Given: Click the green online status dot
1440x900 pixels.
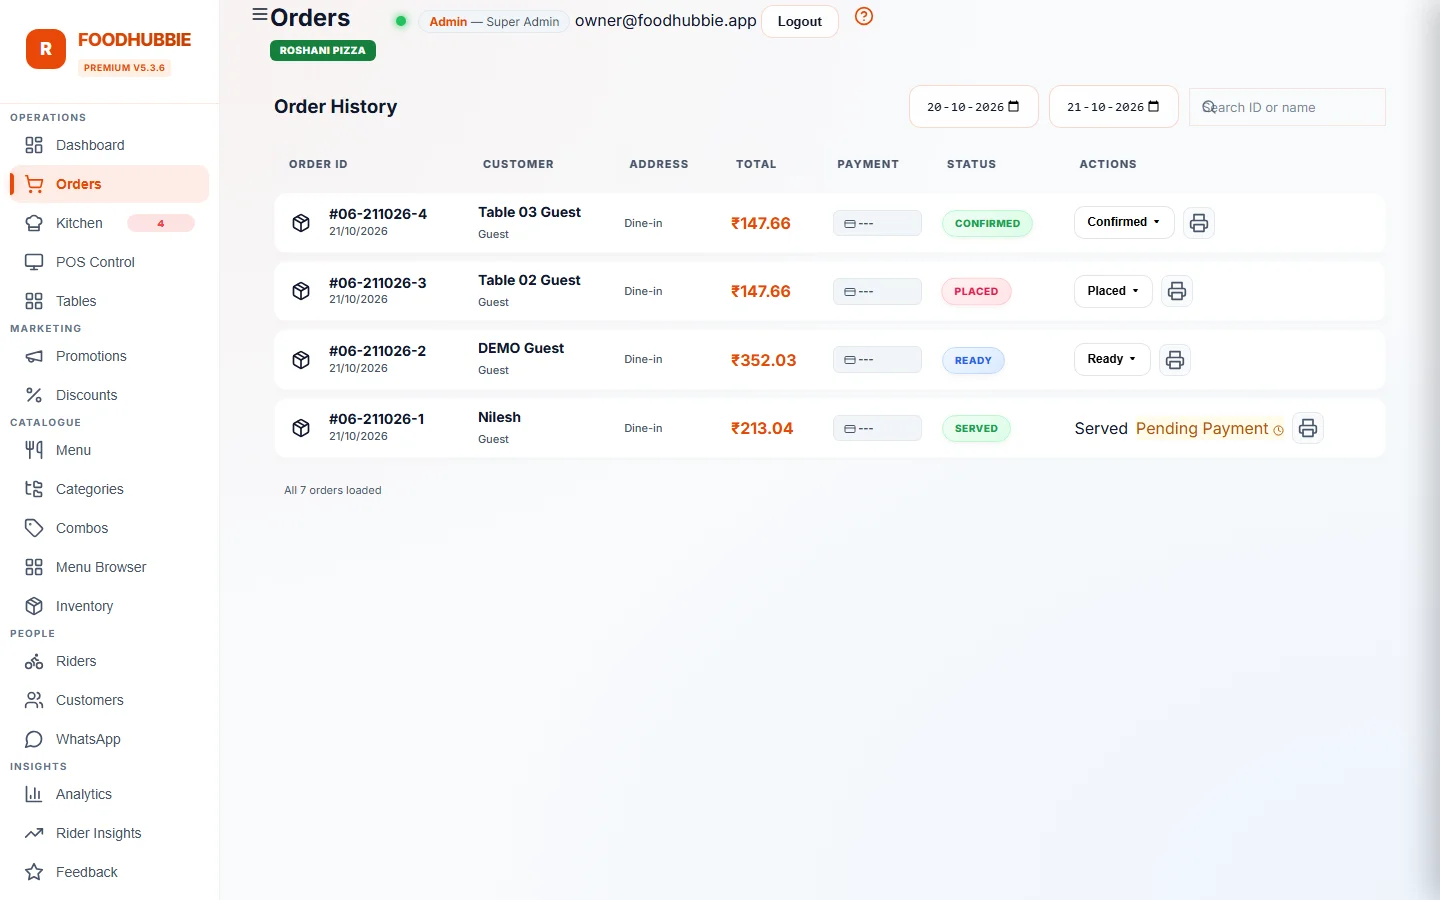Looking at the screenshot, I should 401,21.
